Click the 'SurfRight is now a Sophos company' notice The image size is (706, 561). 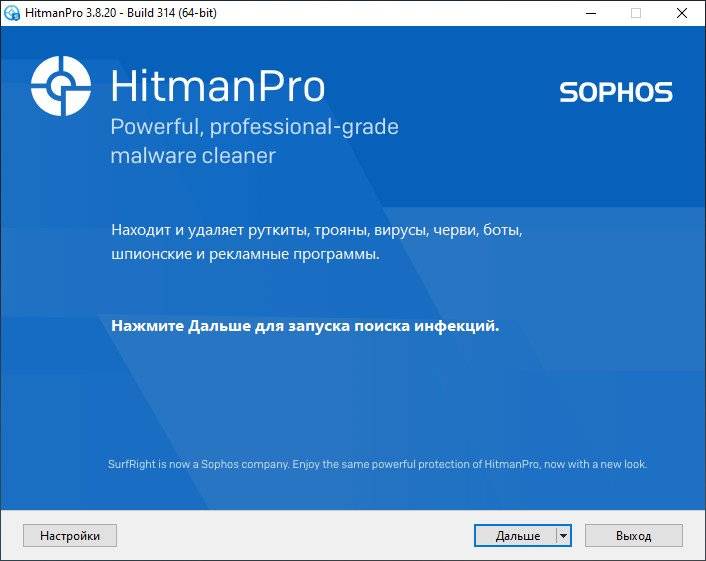[x=377, y=464]
